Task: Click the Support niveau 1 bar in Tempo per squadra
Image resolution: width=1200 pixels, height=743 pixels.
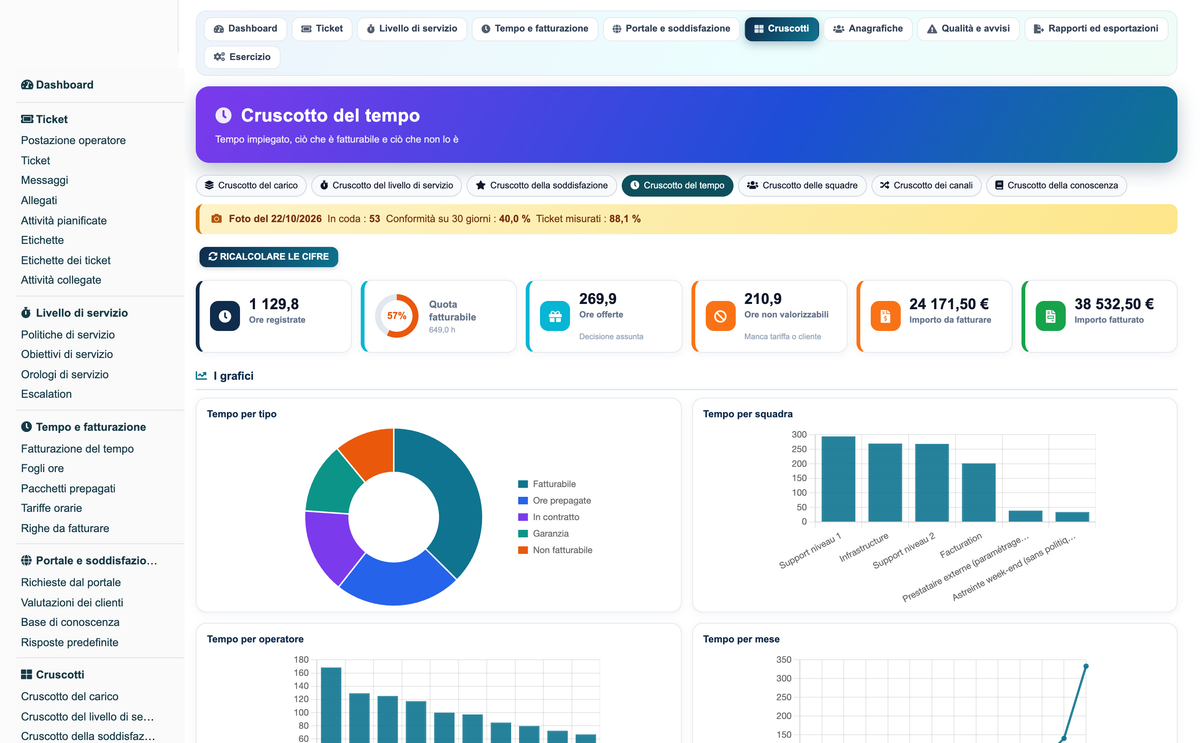Action: click(839, 479)
